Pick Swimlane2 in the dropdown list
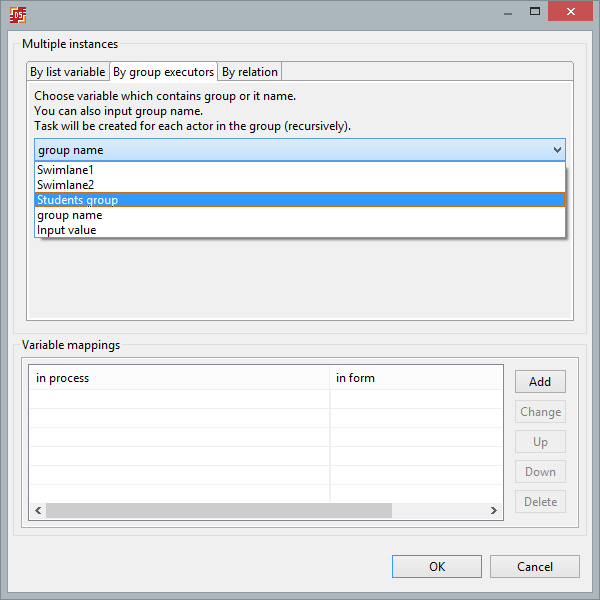 (x=65, y=185)
